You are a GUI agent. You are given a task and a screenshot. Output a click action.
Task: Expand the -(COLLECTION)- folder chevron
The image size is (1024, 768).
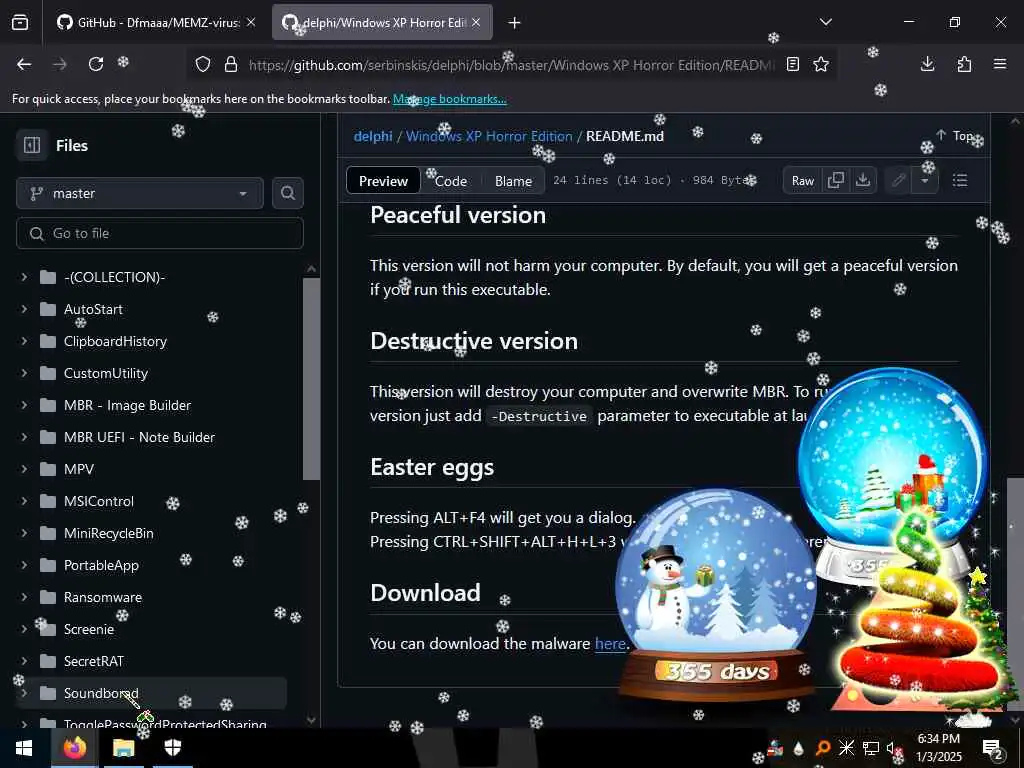24,277
